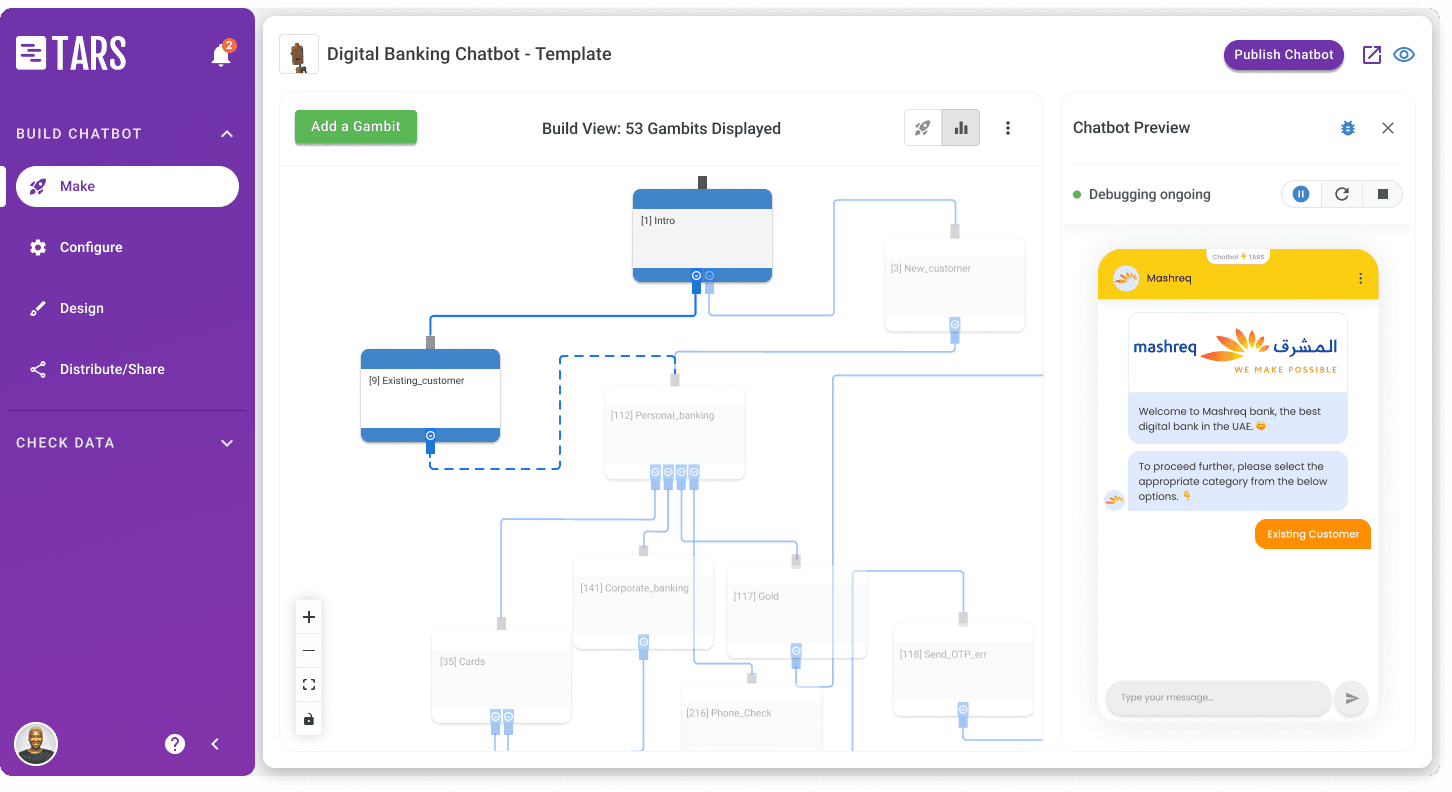Screen dimensions: 1452x792
Task: Collapse the sidebar with the left chevron
Action: click(215, 744)
